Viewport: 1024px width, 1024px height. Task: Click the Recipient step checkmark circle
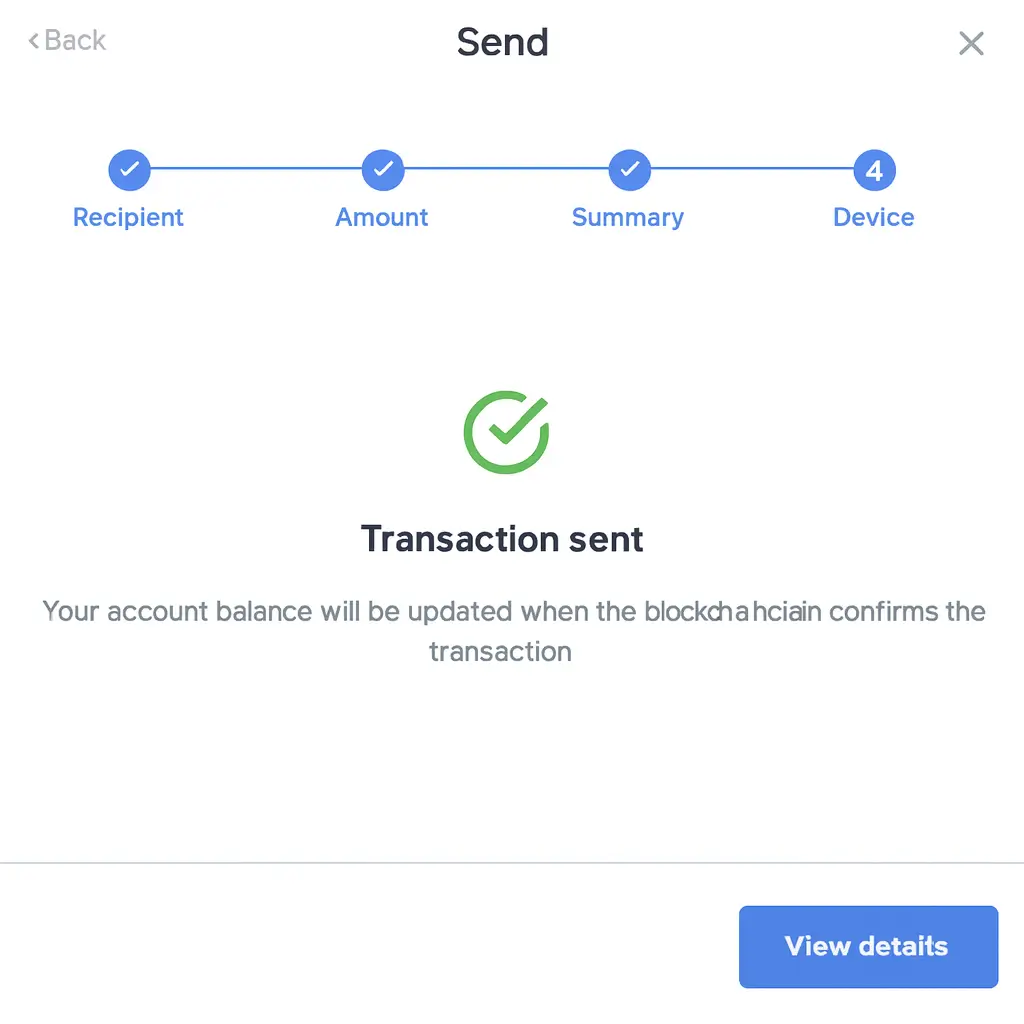tap(129, 170)
